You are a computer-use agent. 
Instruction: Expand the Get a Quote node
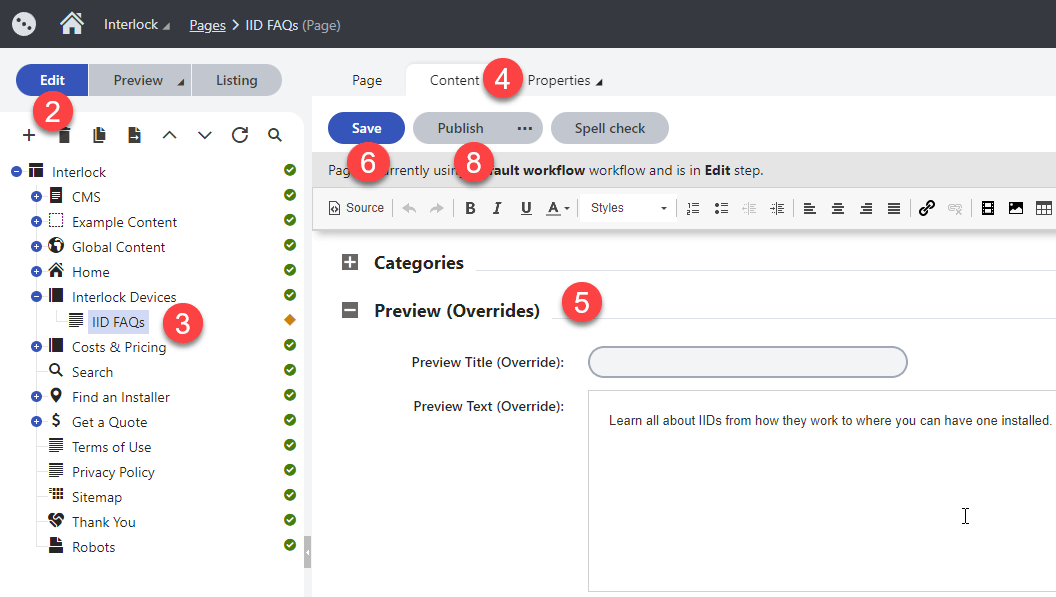[36, 422]
